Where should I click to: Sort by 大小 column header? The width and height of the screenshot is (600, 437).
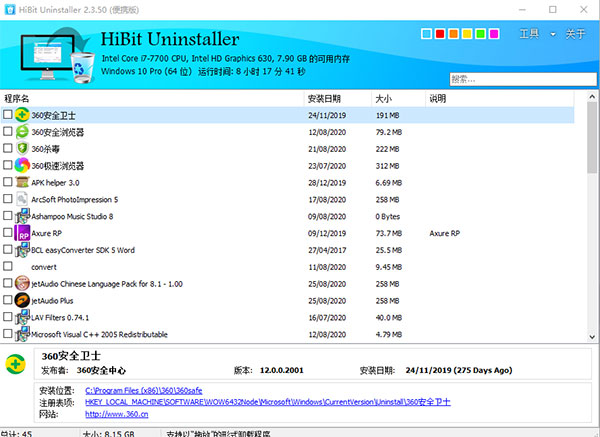tap(398, 99)
